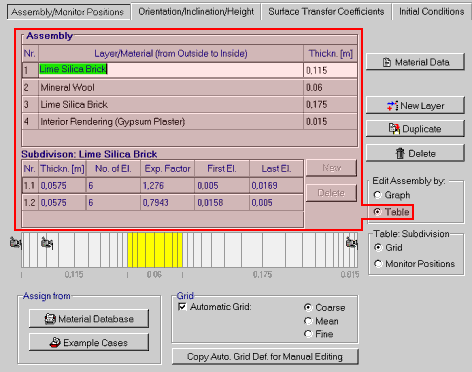This screenshot has width=472, height=372.
Task: Delete the selected assembly layer
Action: point(415,153)
